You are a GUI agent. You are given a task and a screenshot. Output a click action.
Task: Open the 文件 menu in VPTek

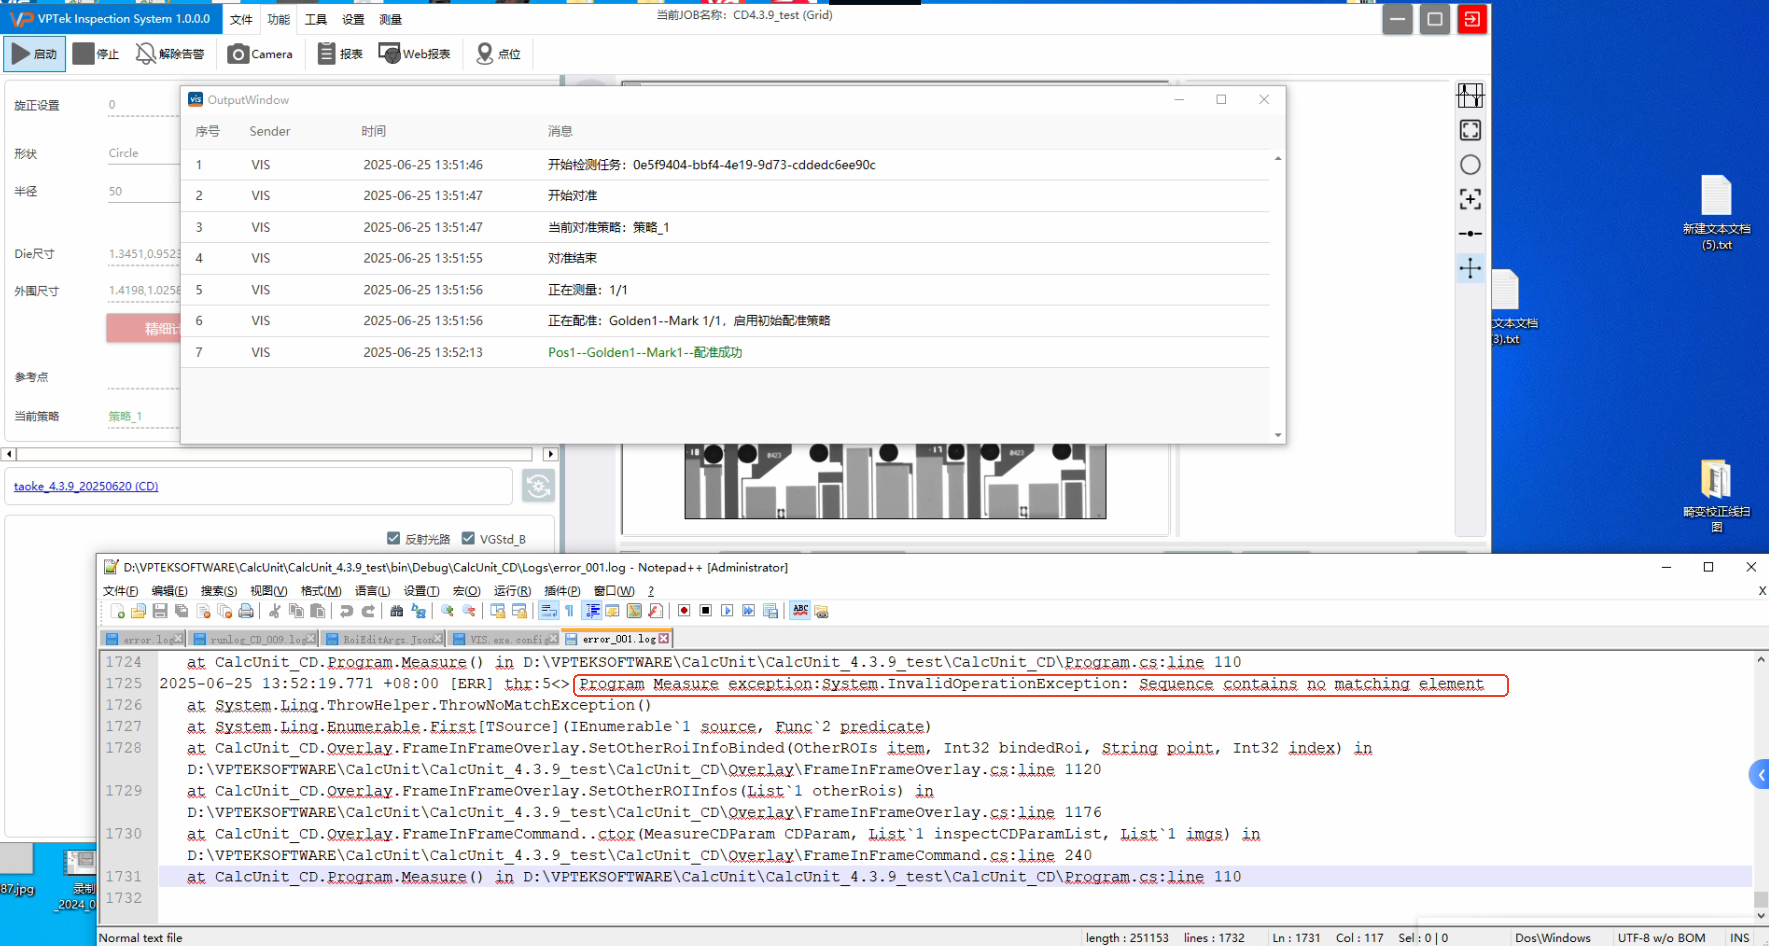[241, 19]
